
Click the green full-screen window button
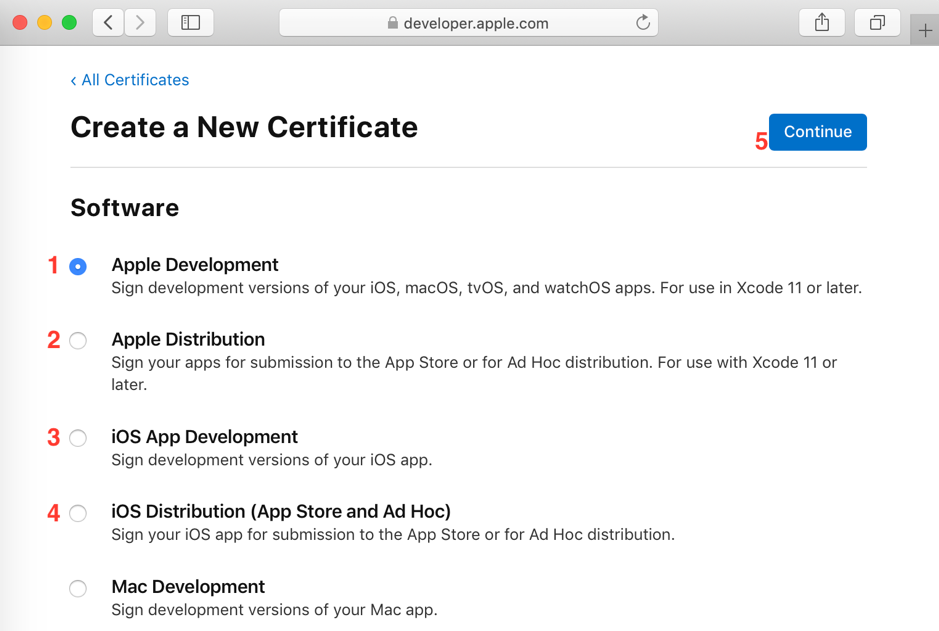coord(69,23)
